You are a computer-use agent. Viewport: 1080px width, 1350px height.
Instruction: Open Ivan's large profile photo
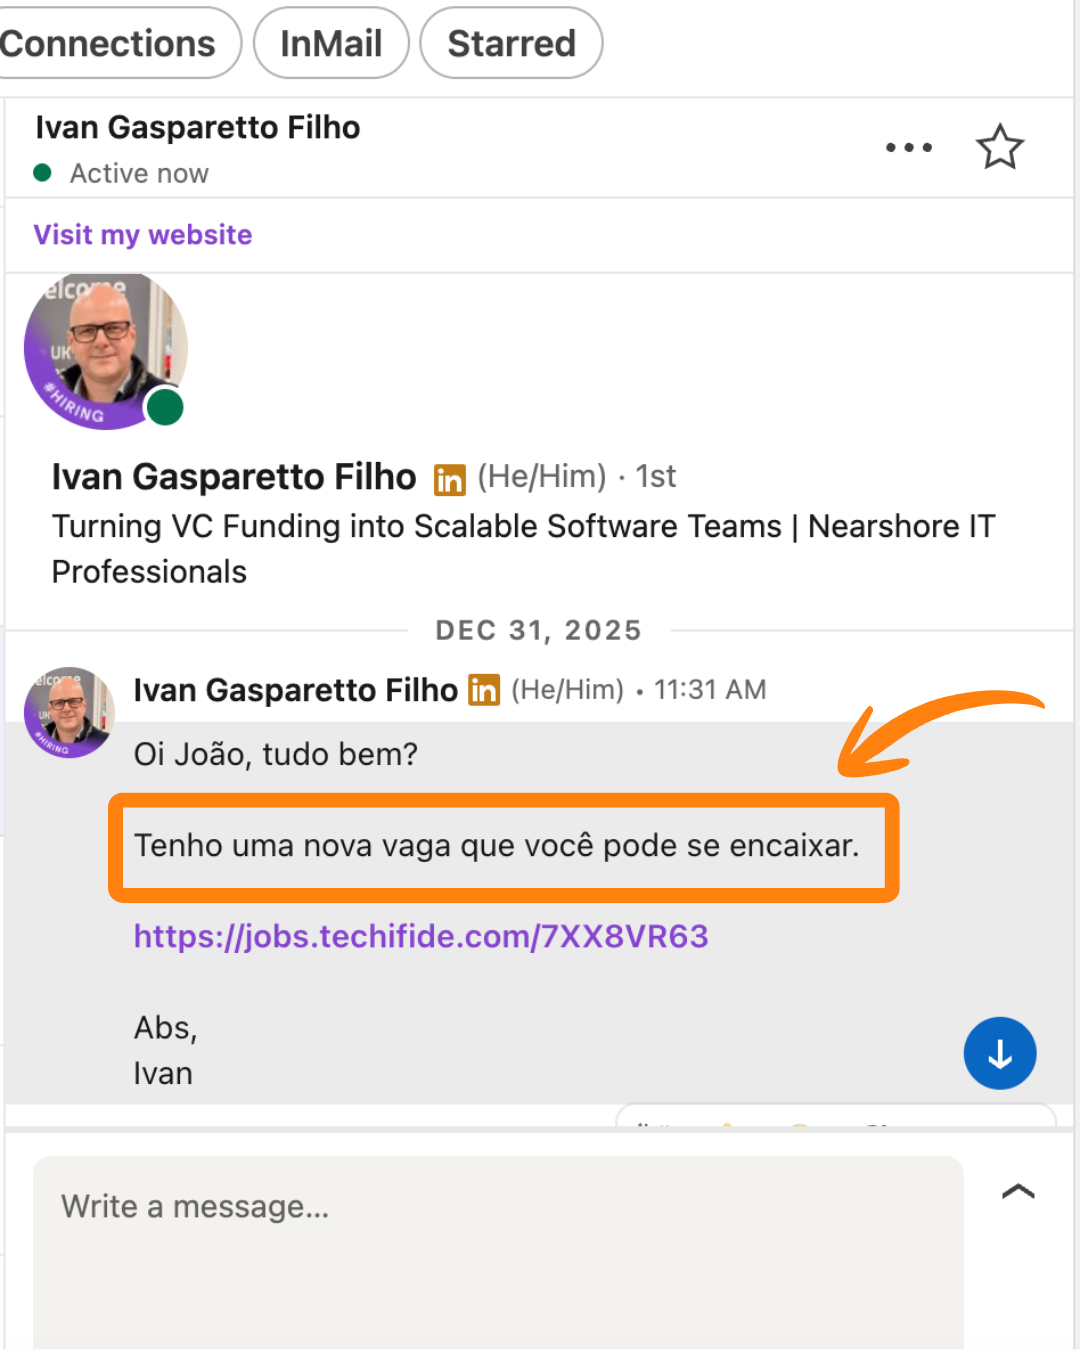(x=105, y=349)
